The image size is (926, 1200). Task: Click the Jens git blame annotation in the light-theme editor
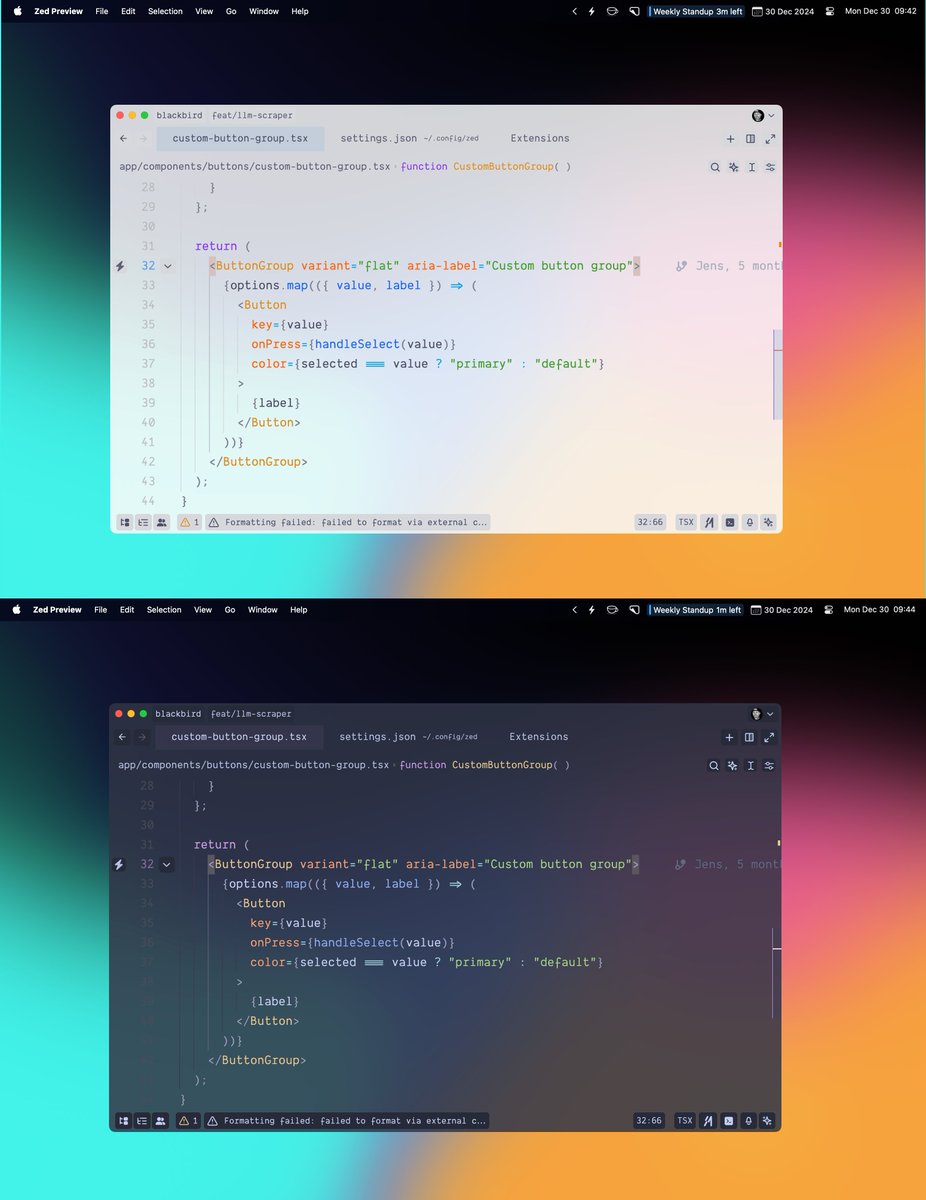[728, 266]
